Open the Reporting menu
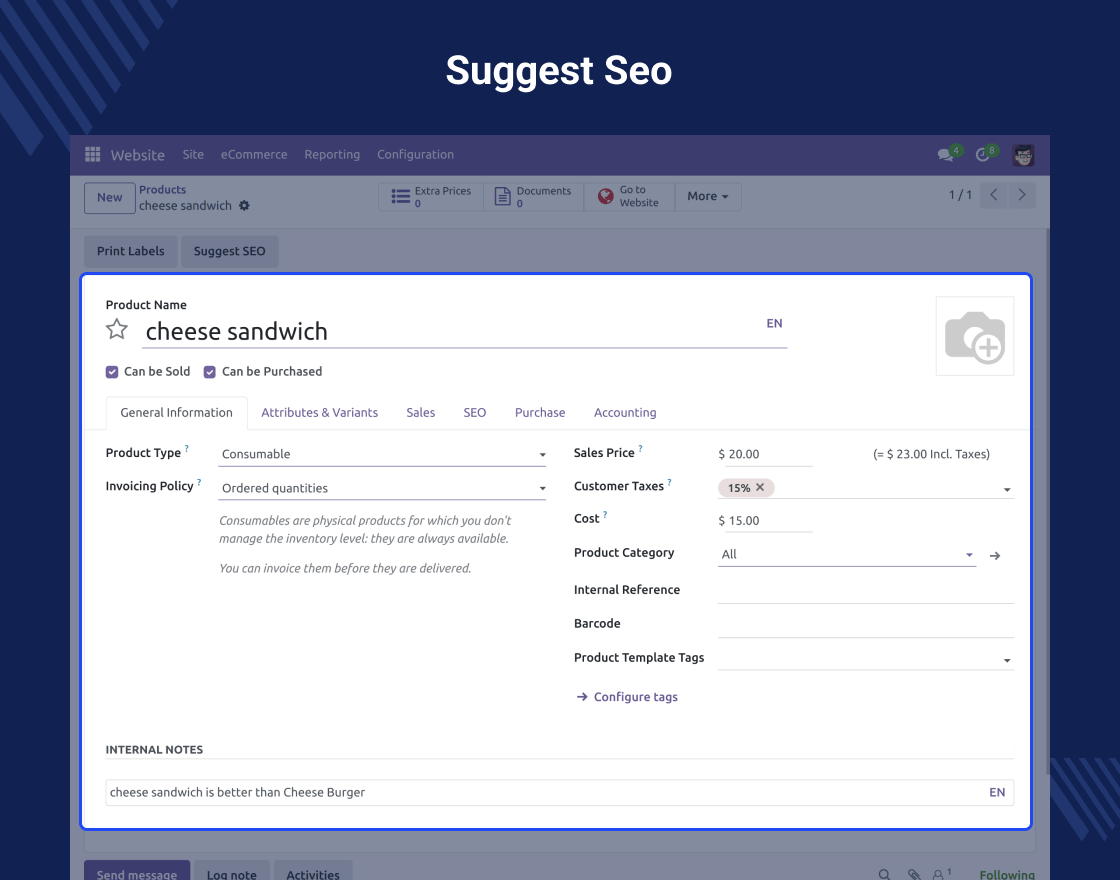The width and height of the screenshot is (1120, 880). (x=332, y=154)
